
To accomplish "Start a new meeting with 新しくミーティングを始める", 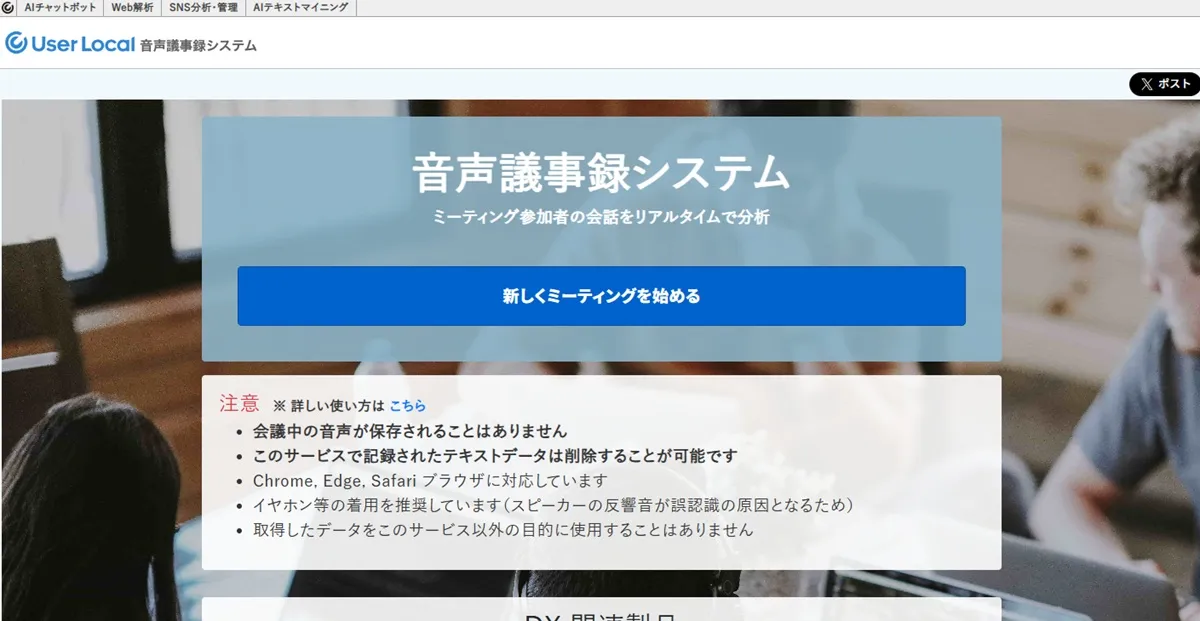I will [x=601, y=296].
